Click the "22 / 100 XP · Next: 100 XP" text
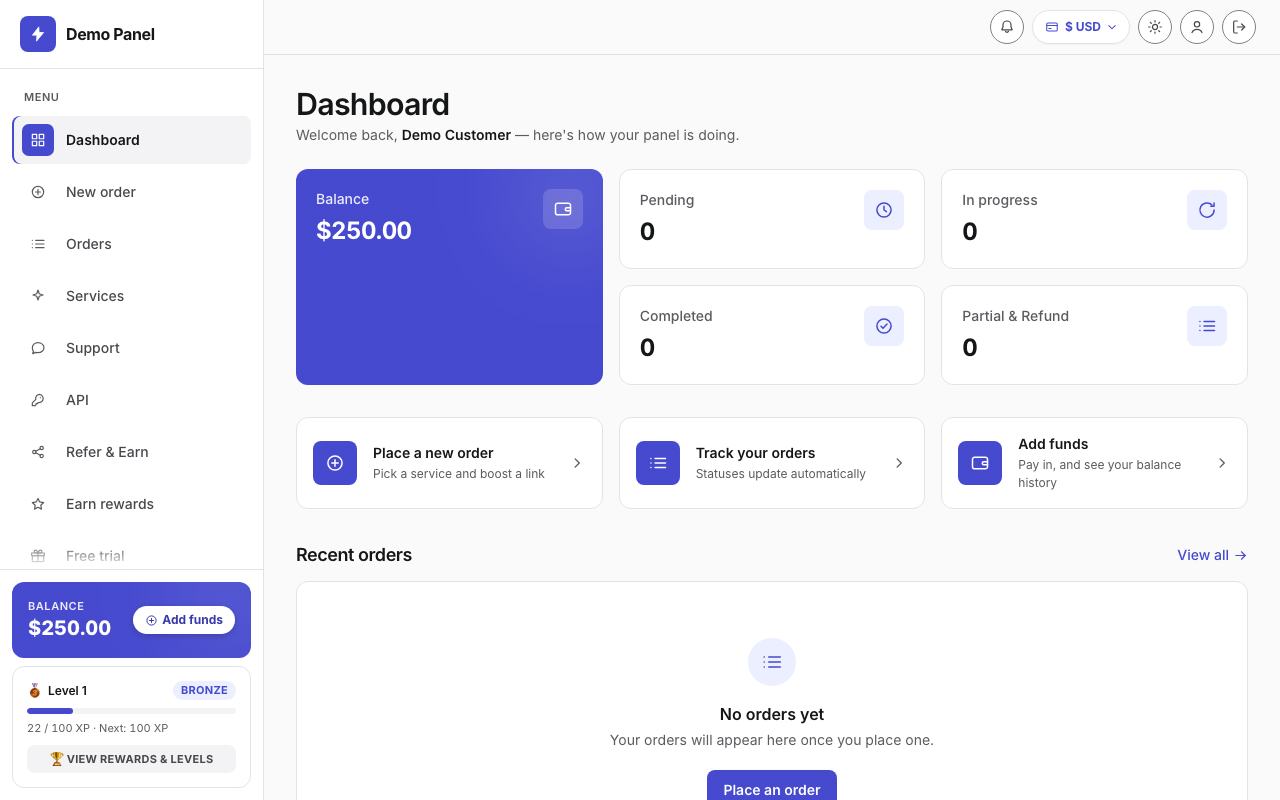Viewport: 1280px width, 800px height. click(x=98, y=728)
